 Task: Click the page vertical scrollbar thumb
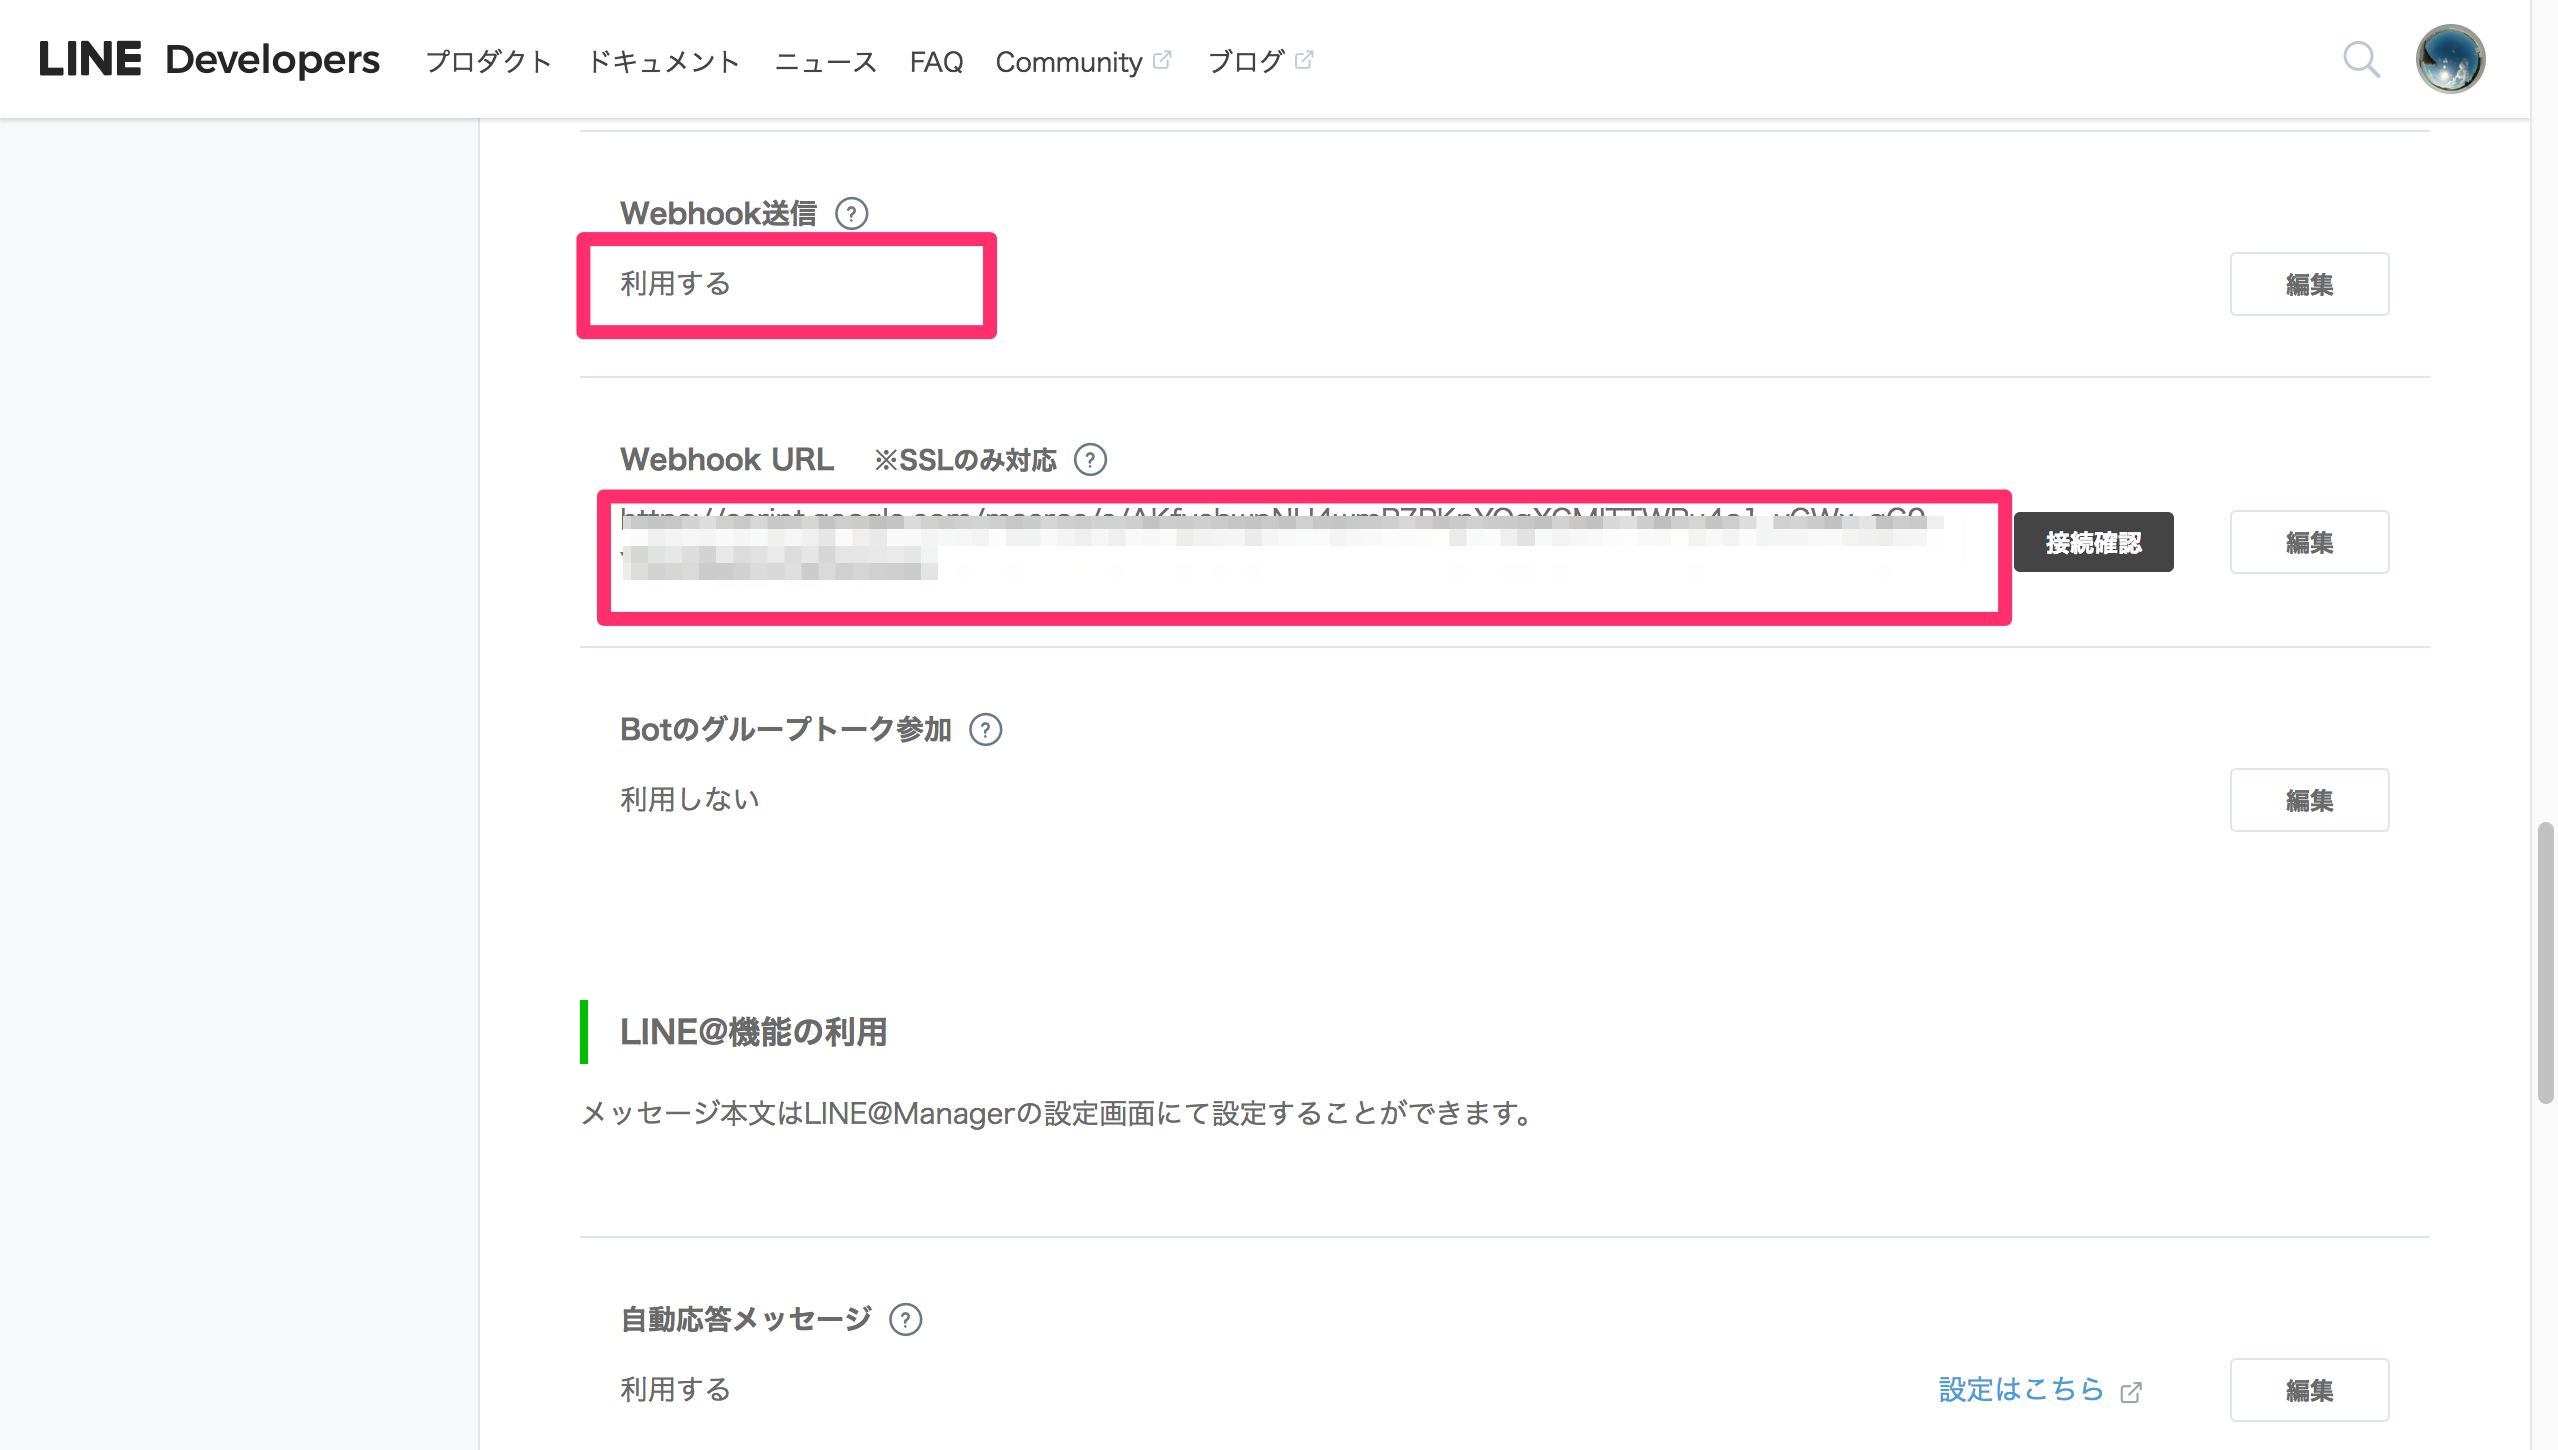pos(2545,962)
